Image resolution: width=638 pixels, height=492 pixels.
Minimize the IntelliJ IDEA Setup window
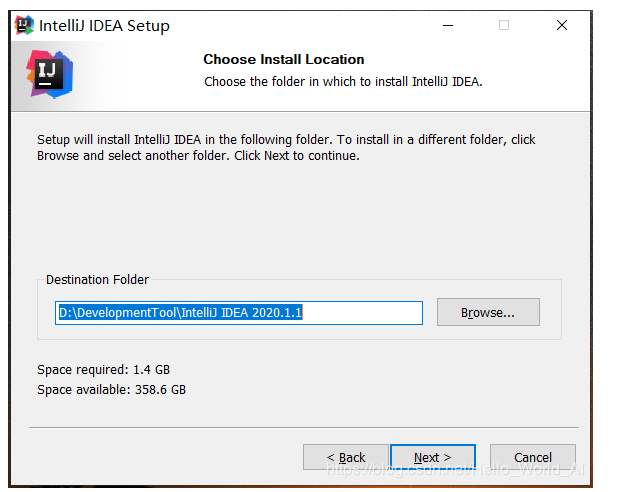[x=448, y=25]
